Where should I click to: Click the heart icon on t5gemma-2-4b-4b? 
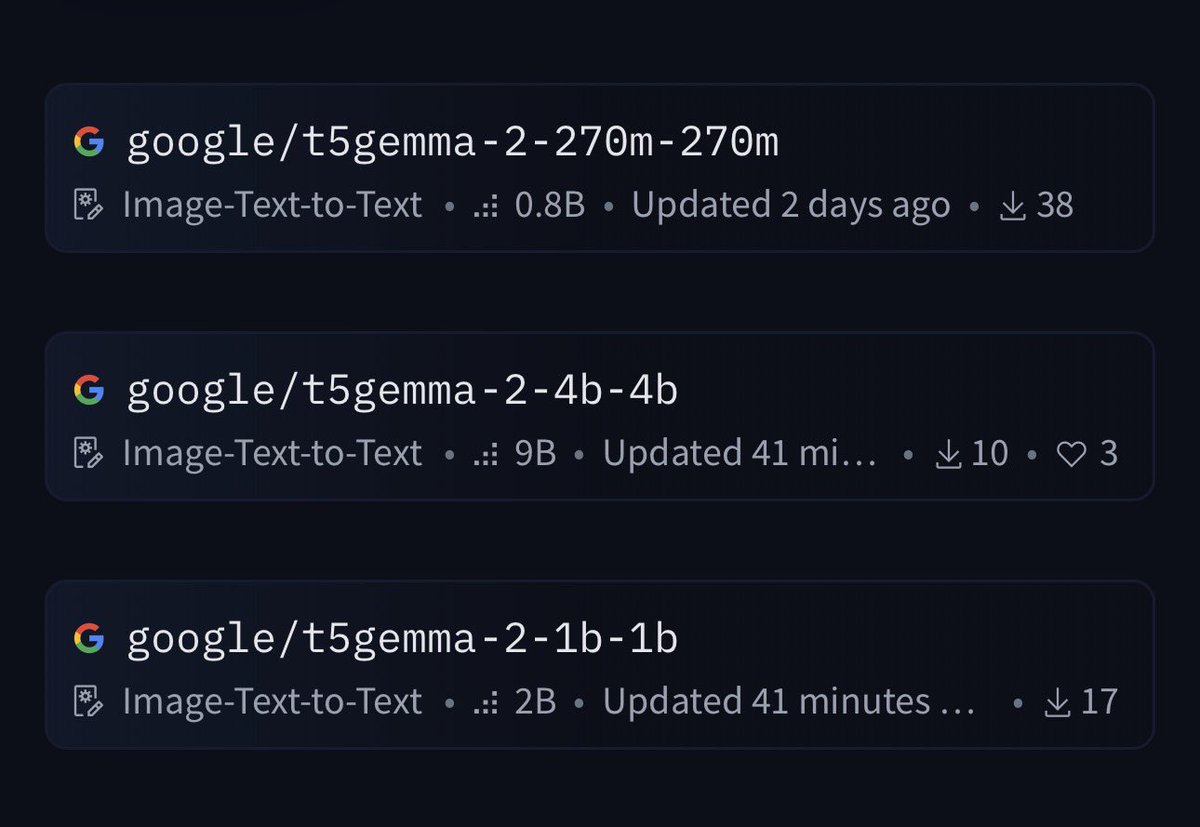pos(1071,455)
